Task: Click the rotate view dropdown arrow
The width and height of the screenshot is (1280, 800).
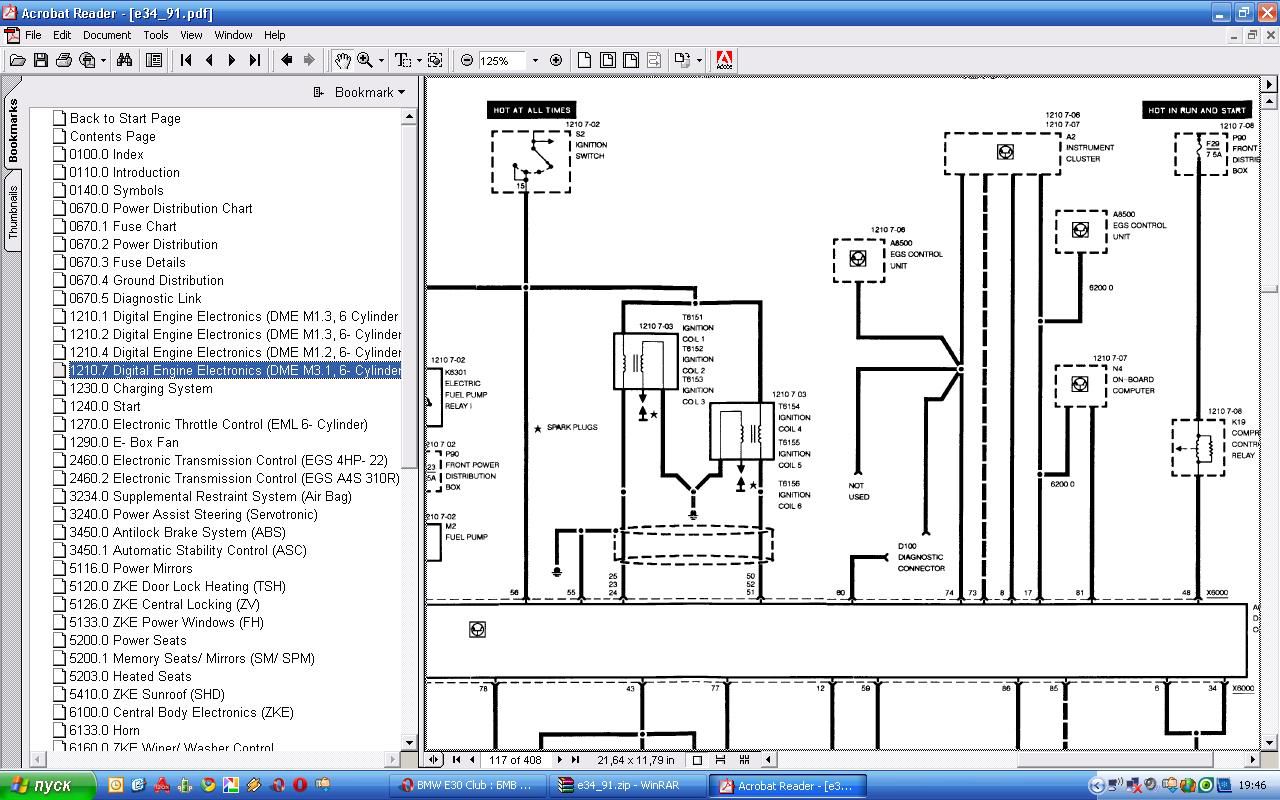Action: point(698,60)
